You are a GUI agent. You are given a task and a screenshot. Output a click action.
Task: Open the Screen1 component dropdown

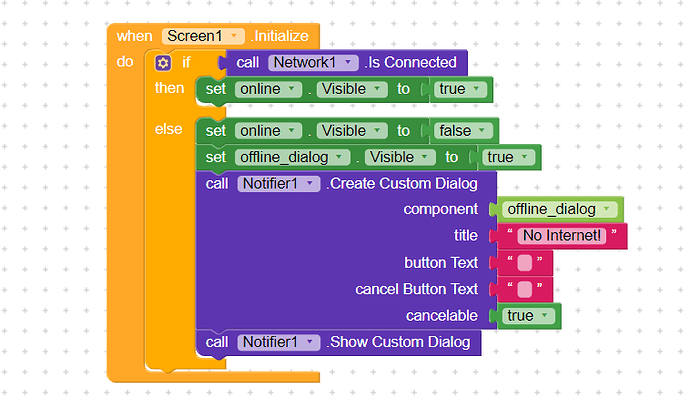(x=203, y=36)
